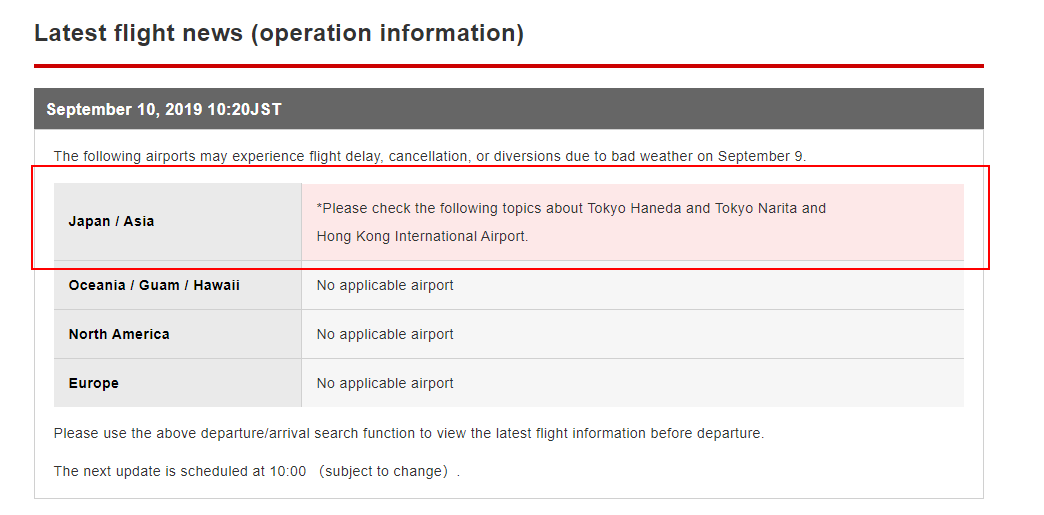Click the '(operation information)' part of the title

pyautogui.click(x=388, y=33)
